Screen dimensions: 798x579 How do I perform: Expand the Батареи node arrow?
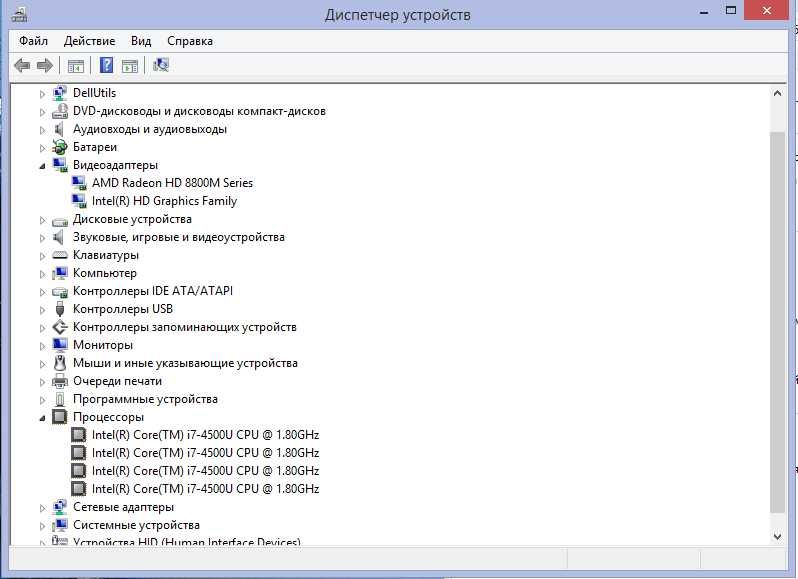tap(42, 148)
